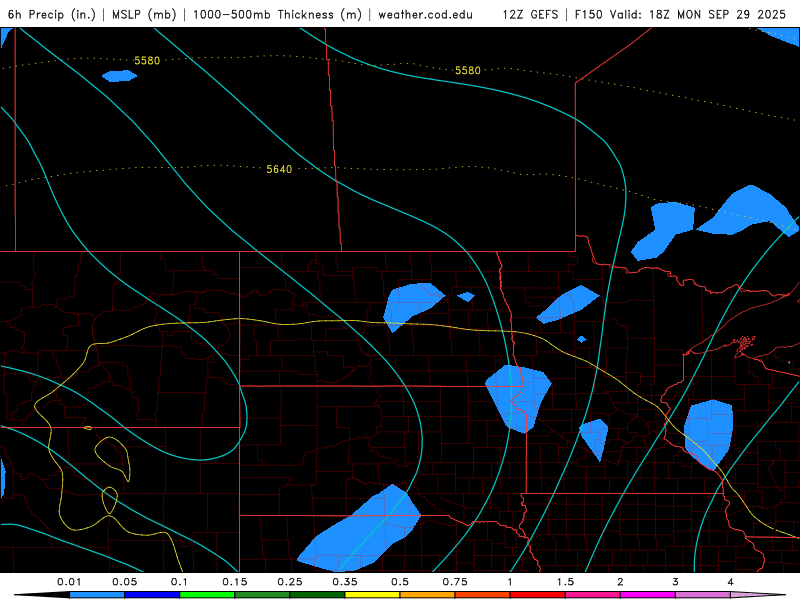Click the 'MSLP (mb)' title text
Viewport: 800px width, 600px height.
pos(144,14)
